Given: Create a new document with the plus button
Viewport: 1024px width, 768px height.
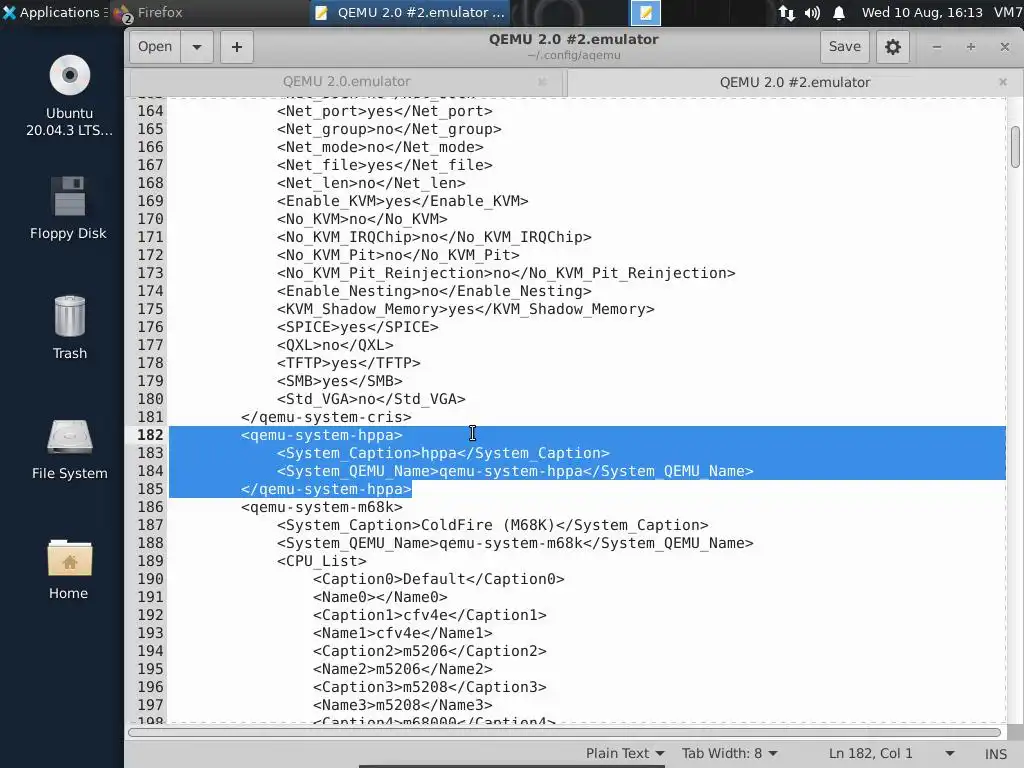Looking at the screenshot, I should (x=236, y=47).
